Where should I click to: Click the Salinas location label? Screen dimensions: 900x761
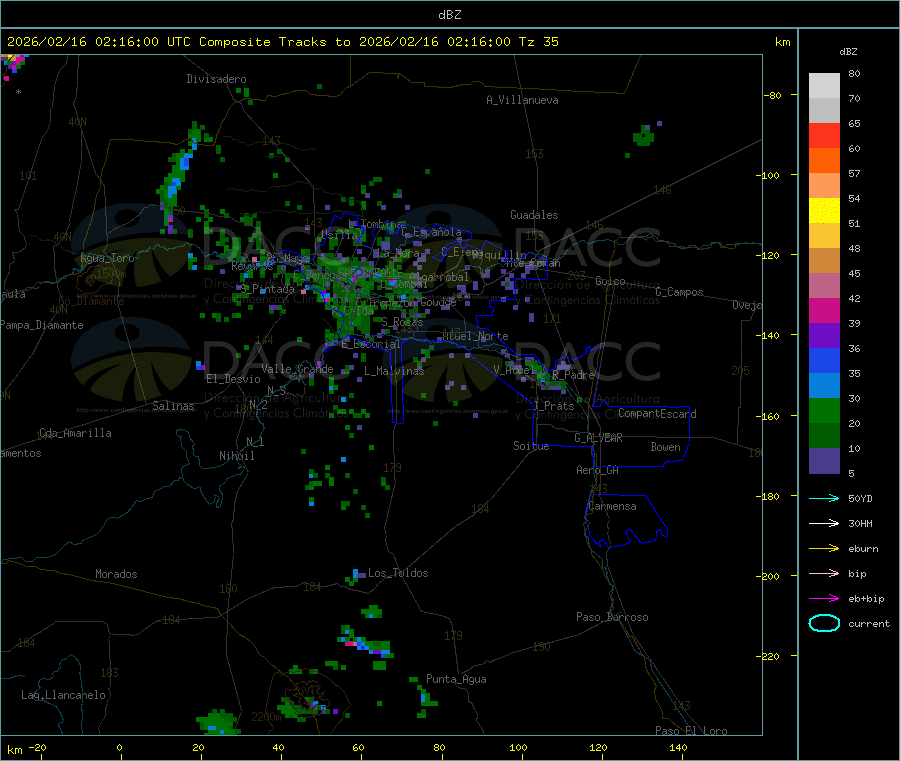pyautogui.click(x=173, y=406)
